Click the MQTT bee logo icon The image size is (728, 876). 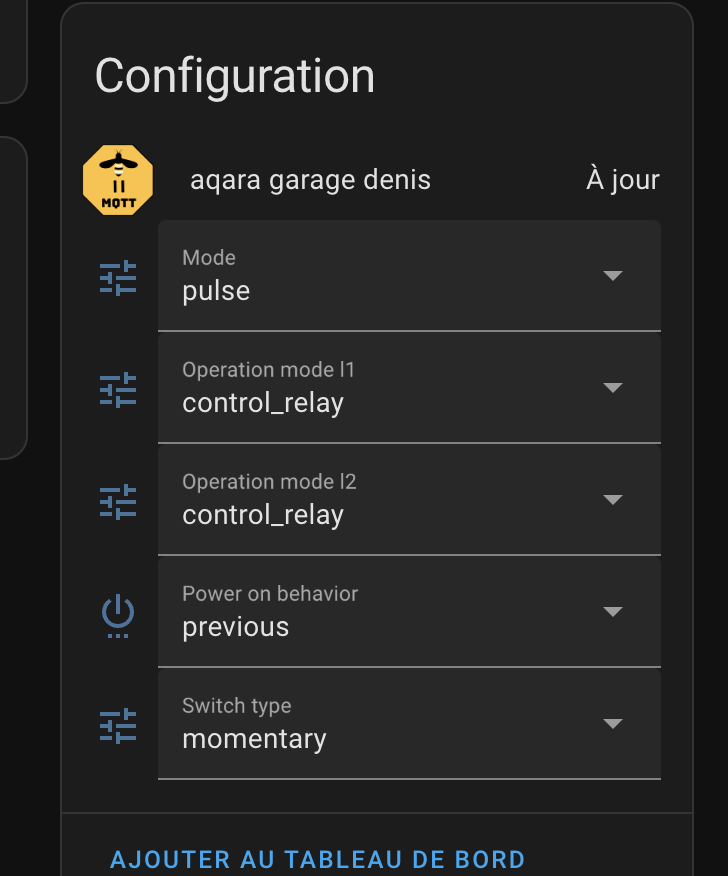tap(118, 180)
